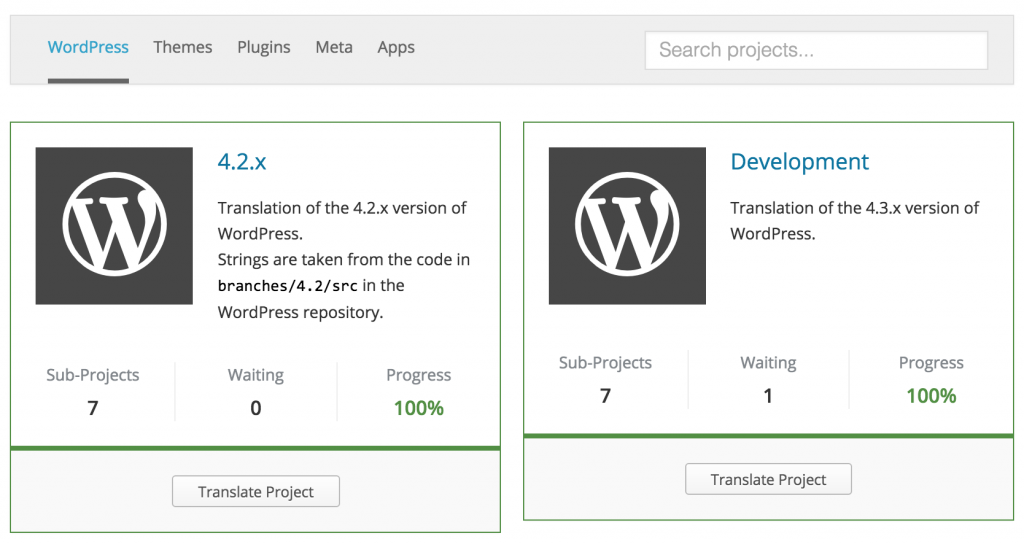Click the Waiting count 0 on the 4.2.x card
The height and width of the screenshot is (544, 1024).
point(256,408)
